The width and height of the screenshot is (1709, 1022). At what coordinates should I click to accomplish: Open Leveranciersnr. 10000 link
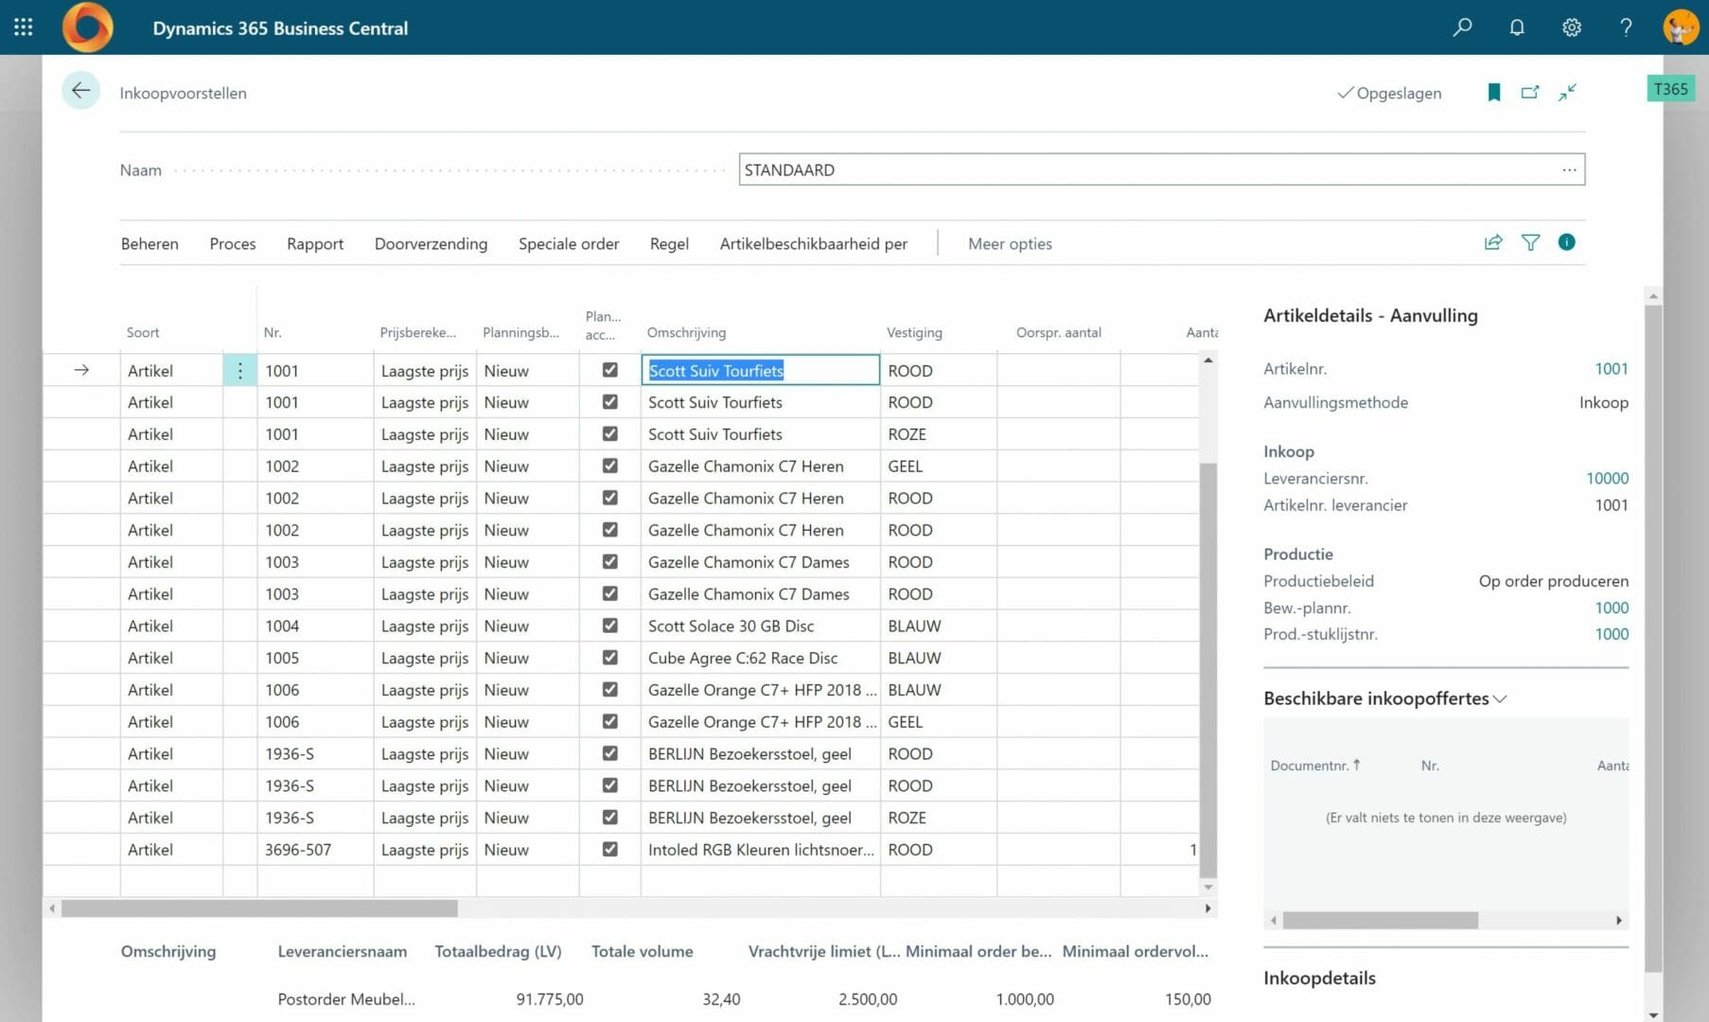pos(1607,479)
